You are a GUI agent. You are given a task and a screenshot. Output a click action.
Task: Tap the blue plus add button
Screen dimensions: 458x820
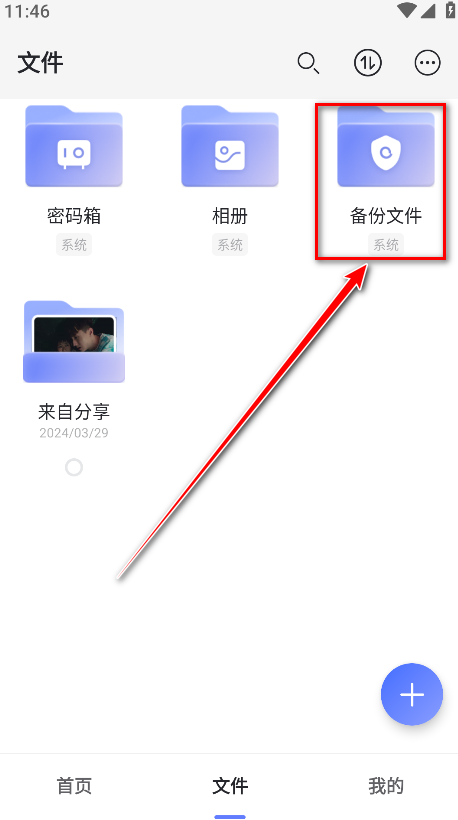pos(412,694)
